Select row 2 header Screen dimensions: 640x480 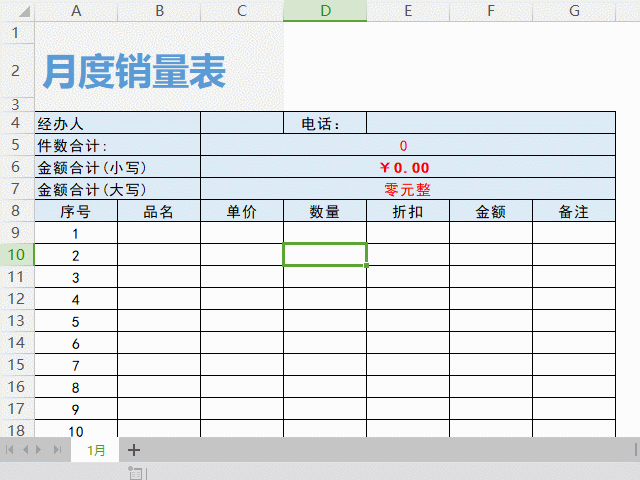click(16, 71)
